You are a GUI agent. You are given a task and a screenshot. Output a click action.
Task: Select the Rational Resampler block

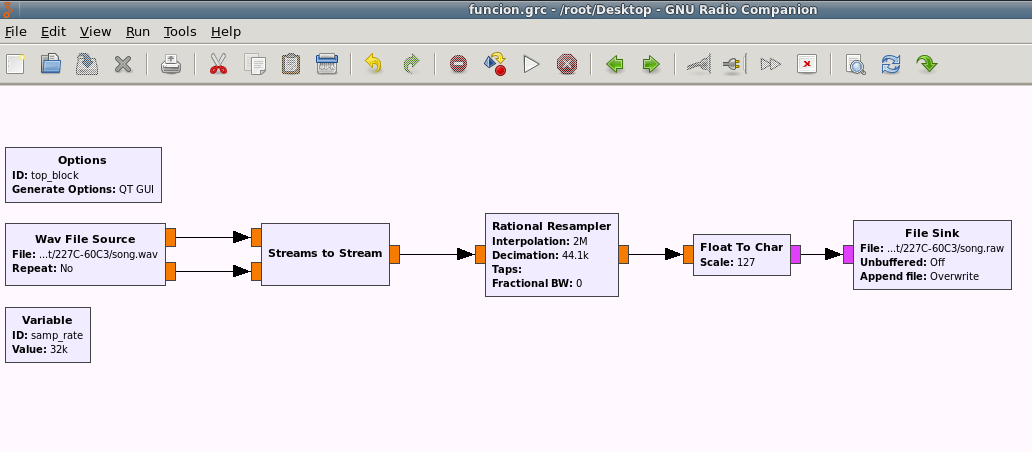pyautogui.click(x=552, y=255)
